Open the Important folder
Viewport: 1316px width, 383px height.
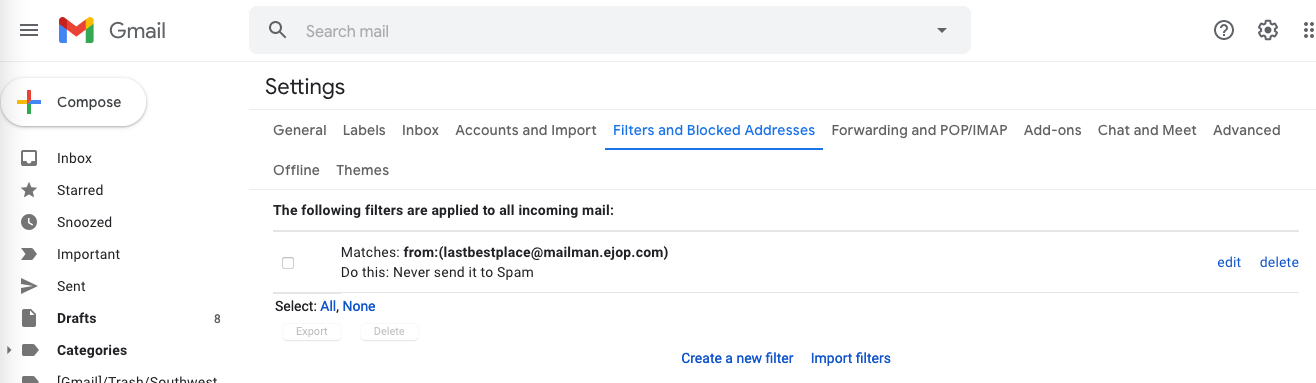pos(88,254)
